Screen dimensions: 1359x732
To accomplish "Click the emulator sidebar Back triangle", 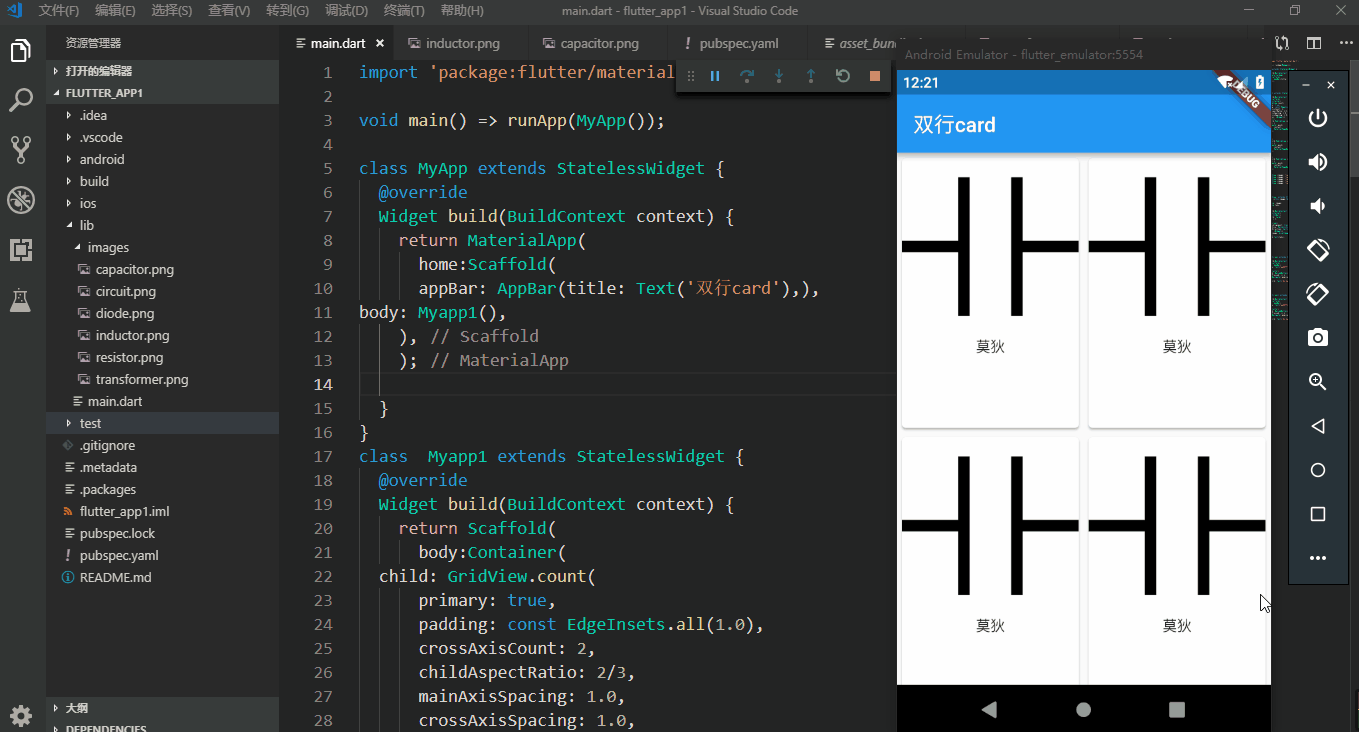I will 1318,426.
